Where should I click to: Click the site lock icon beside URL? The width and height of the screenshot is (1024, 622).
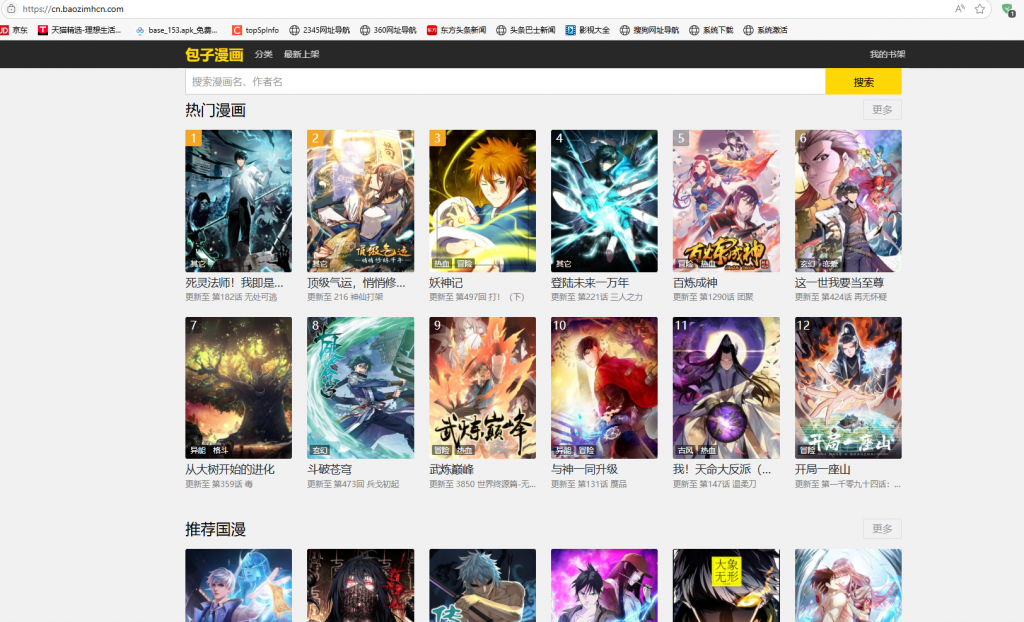(x=11, y=9)
